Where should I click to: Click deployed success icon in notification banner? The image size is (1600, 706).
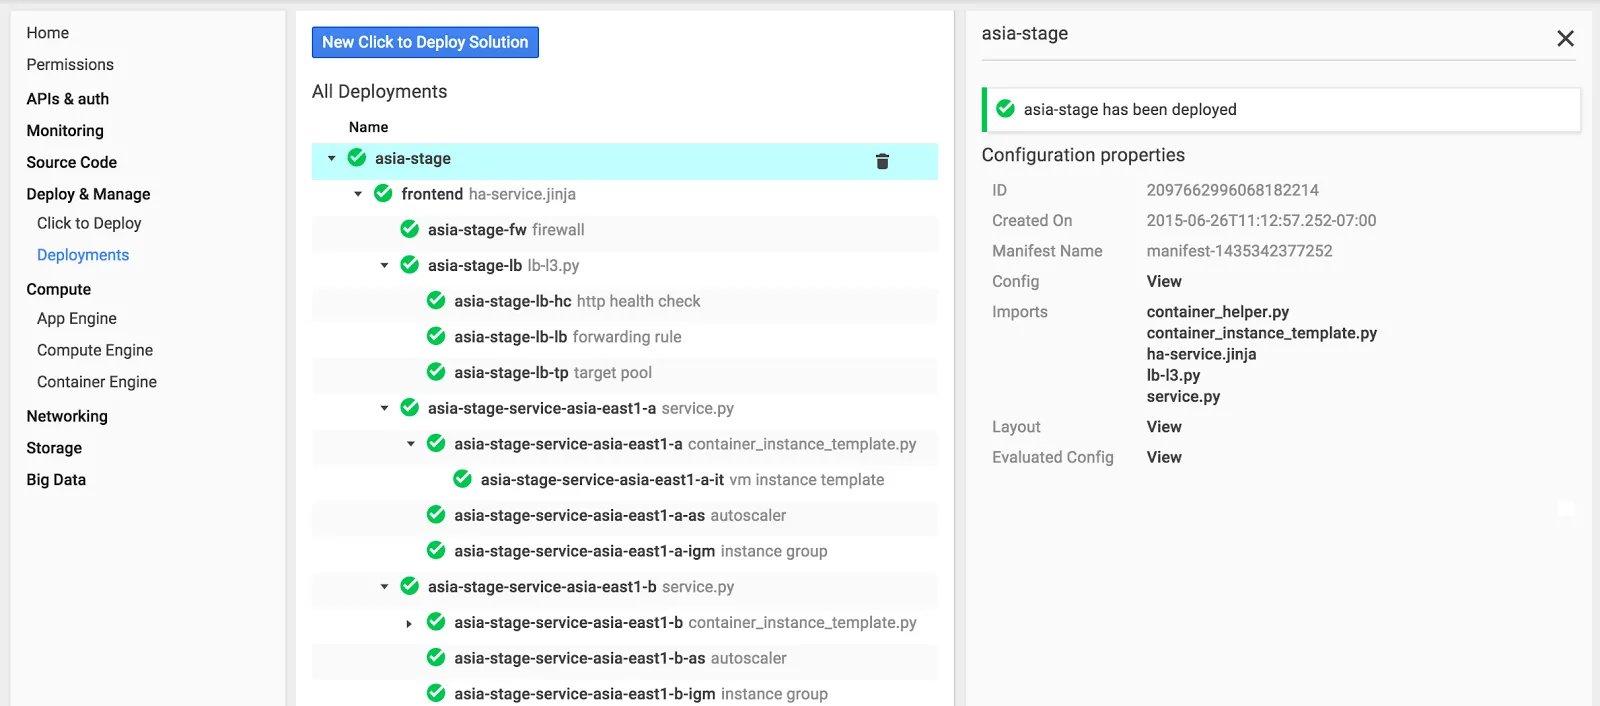tap(1006, 109)
